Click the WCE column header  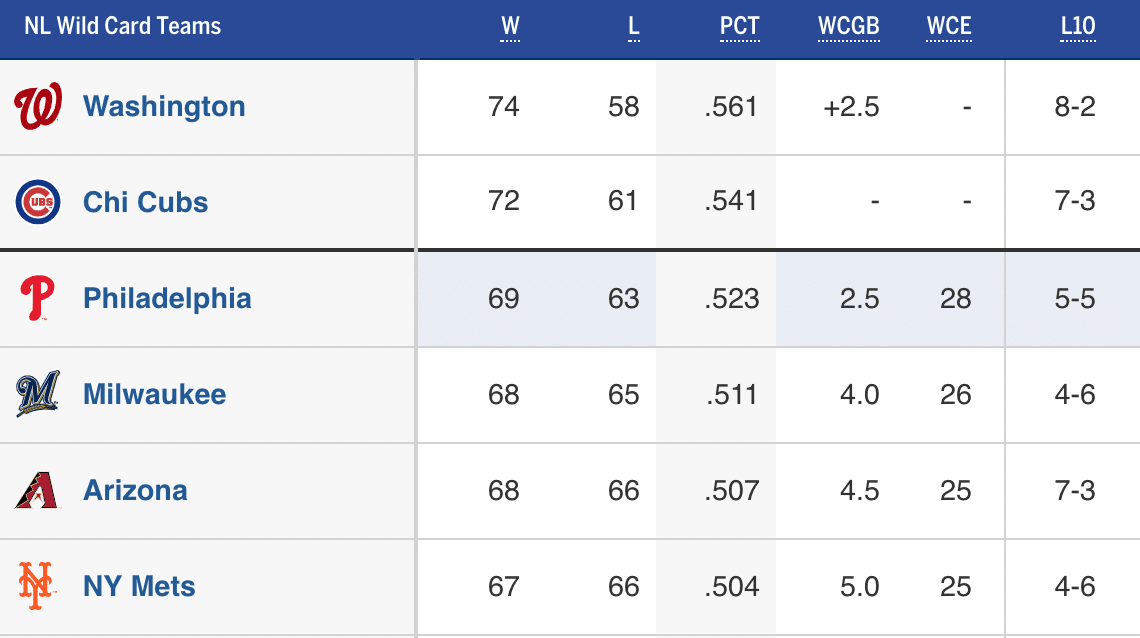coord(949,27)
